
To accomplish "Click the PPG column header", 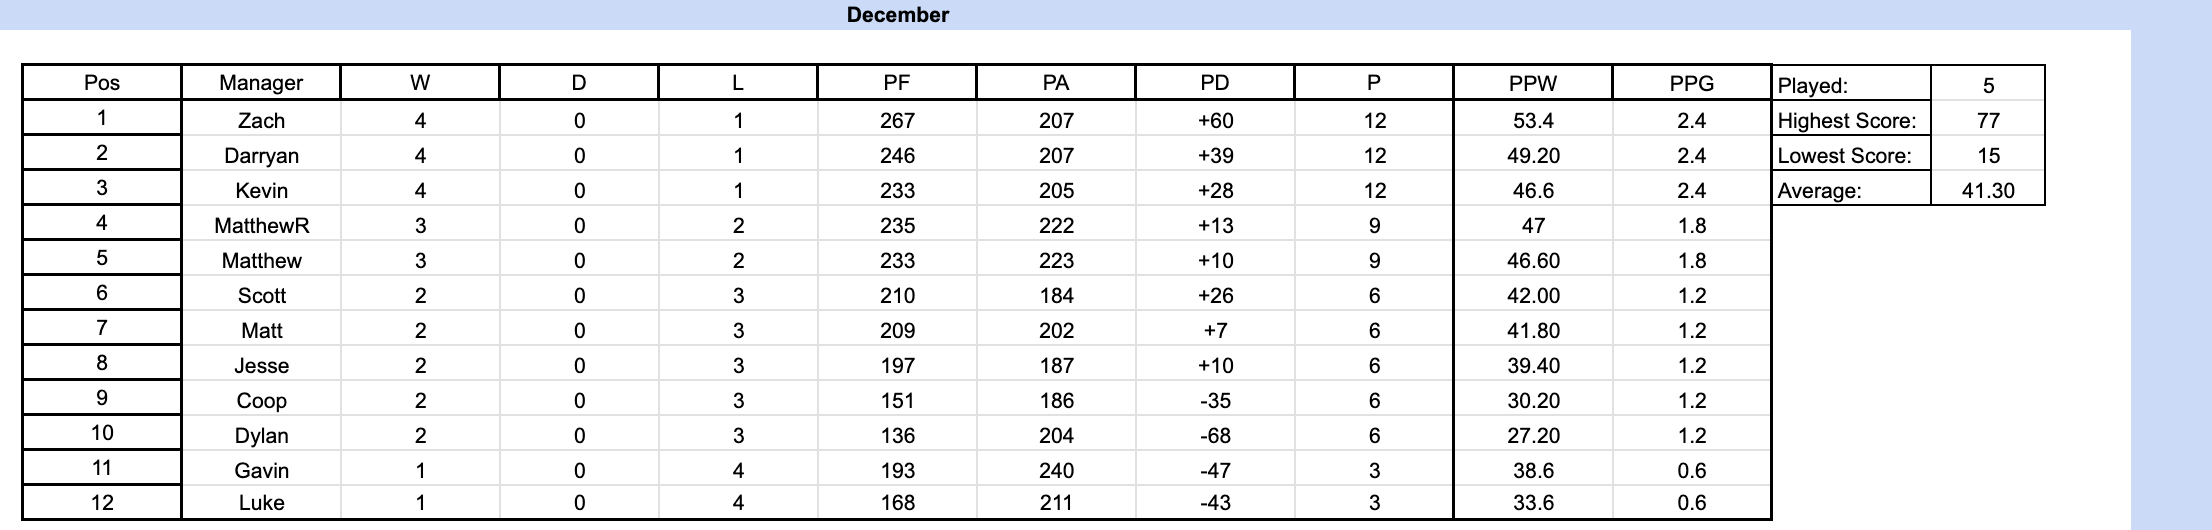I will [1691, 84].
